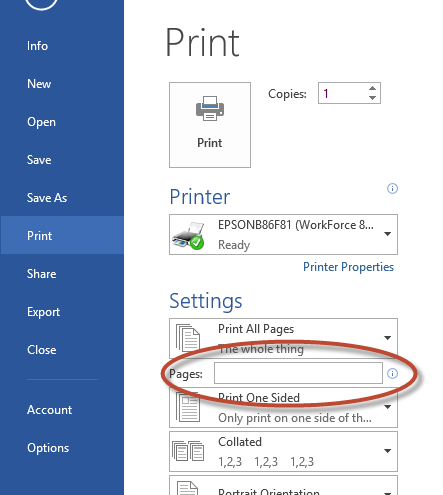Click the info icon next to Pages field
Viewport: 443px width, 495px height.
[392, 373]
